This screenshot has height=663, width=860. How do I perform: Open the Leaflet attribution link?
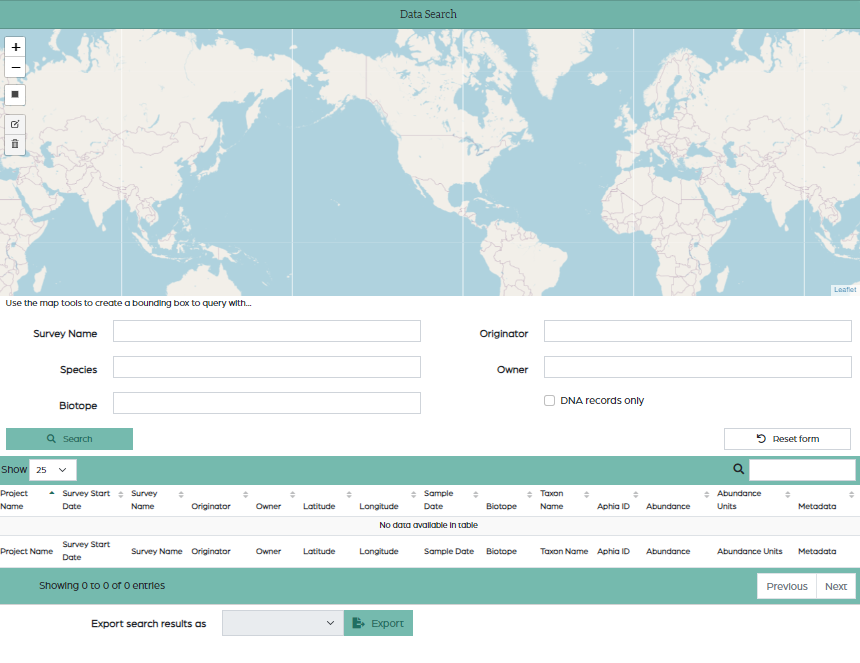(845, 290)
